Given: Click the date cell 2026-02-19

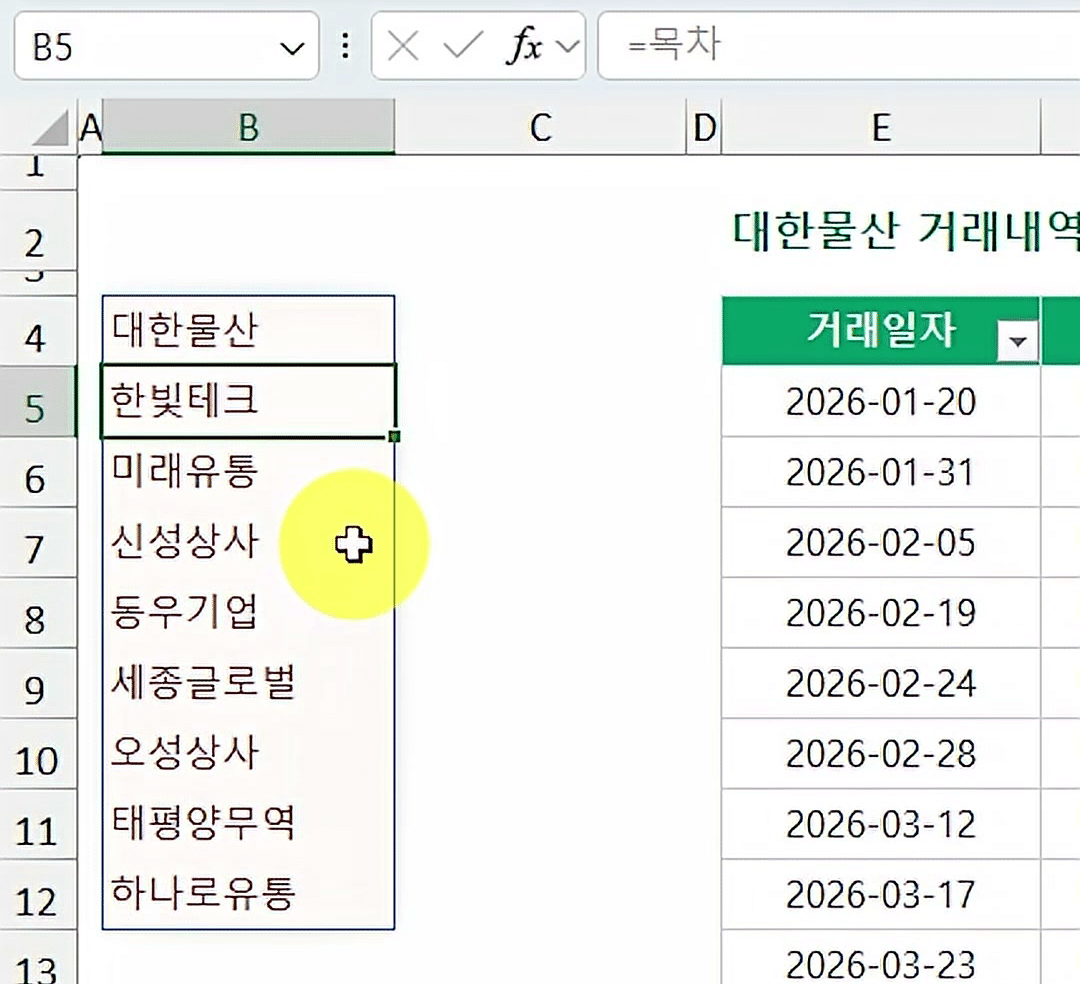Looking at the screenshot, I should tap(881, 613).
